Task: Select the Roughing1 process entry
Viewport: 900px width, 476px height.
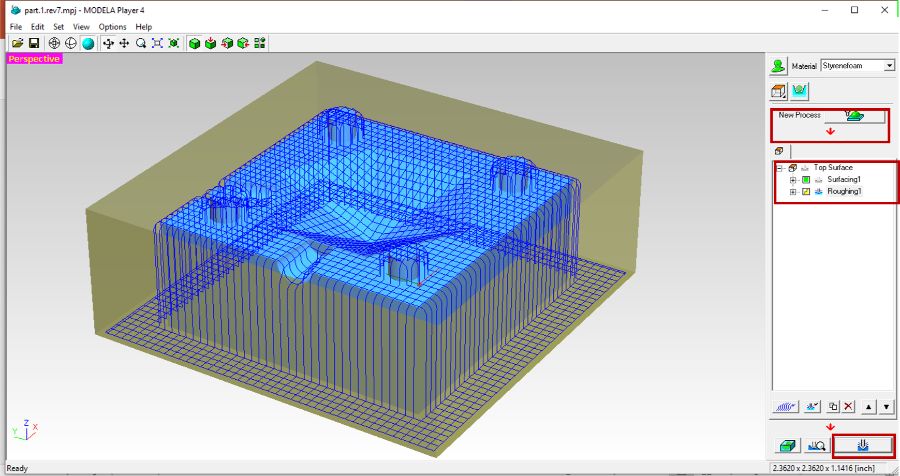Action: [844, 192]
